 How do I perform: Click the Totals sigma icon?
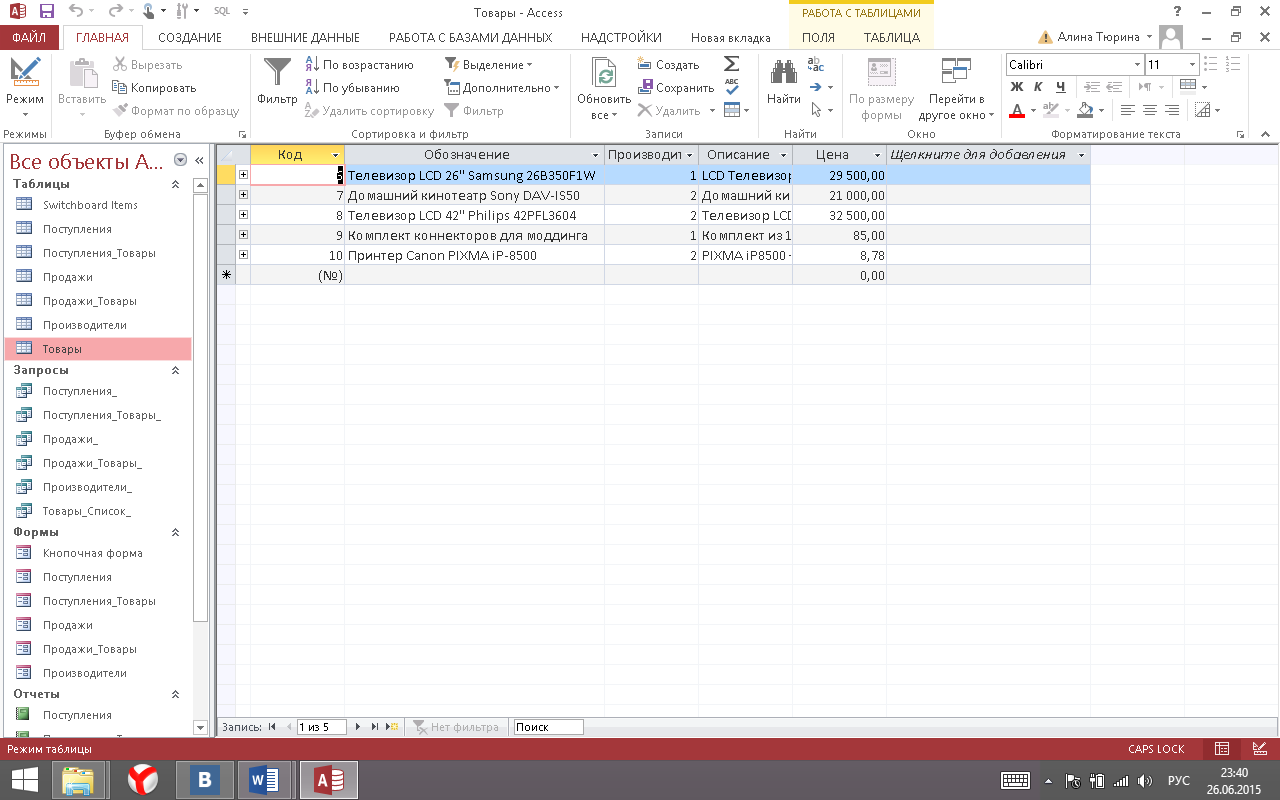point(732,64)
